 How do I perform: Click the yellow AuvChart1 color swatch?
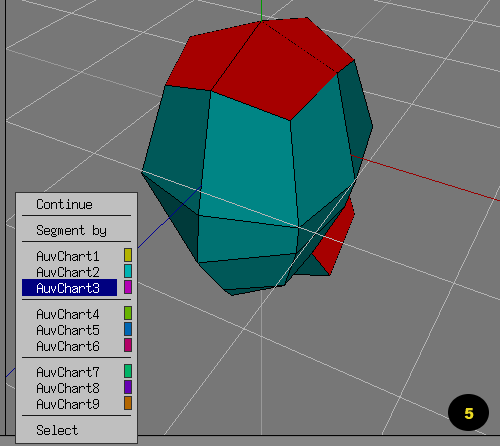coord(128,255)
